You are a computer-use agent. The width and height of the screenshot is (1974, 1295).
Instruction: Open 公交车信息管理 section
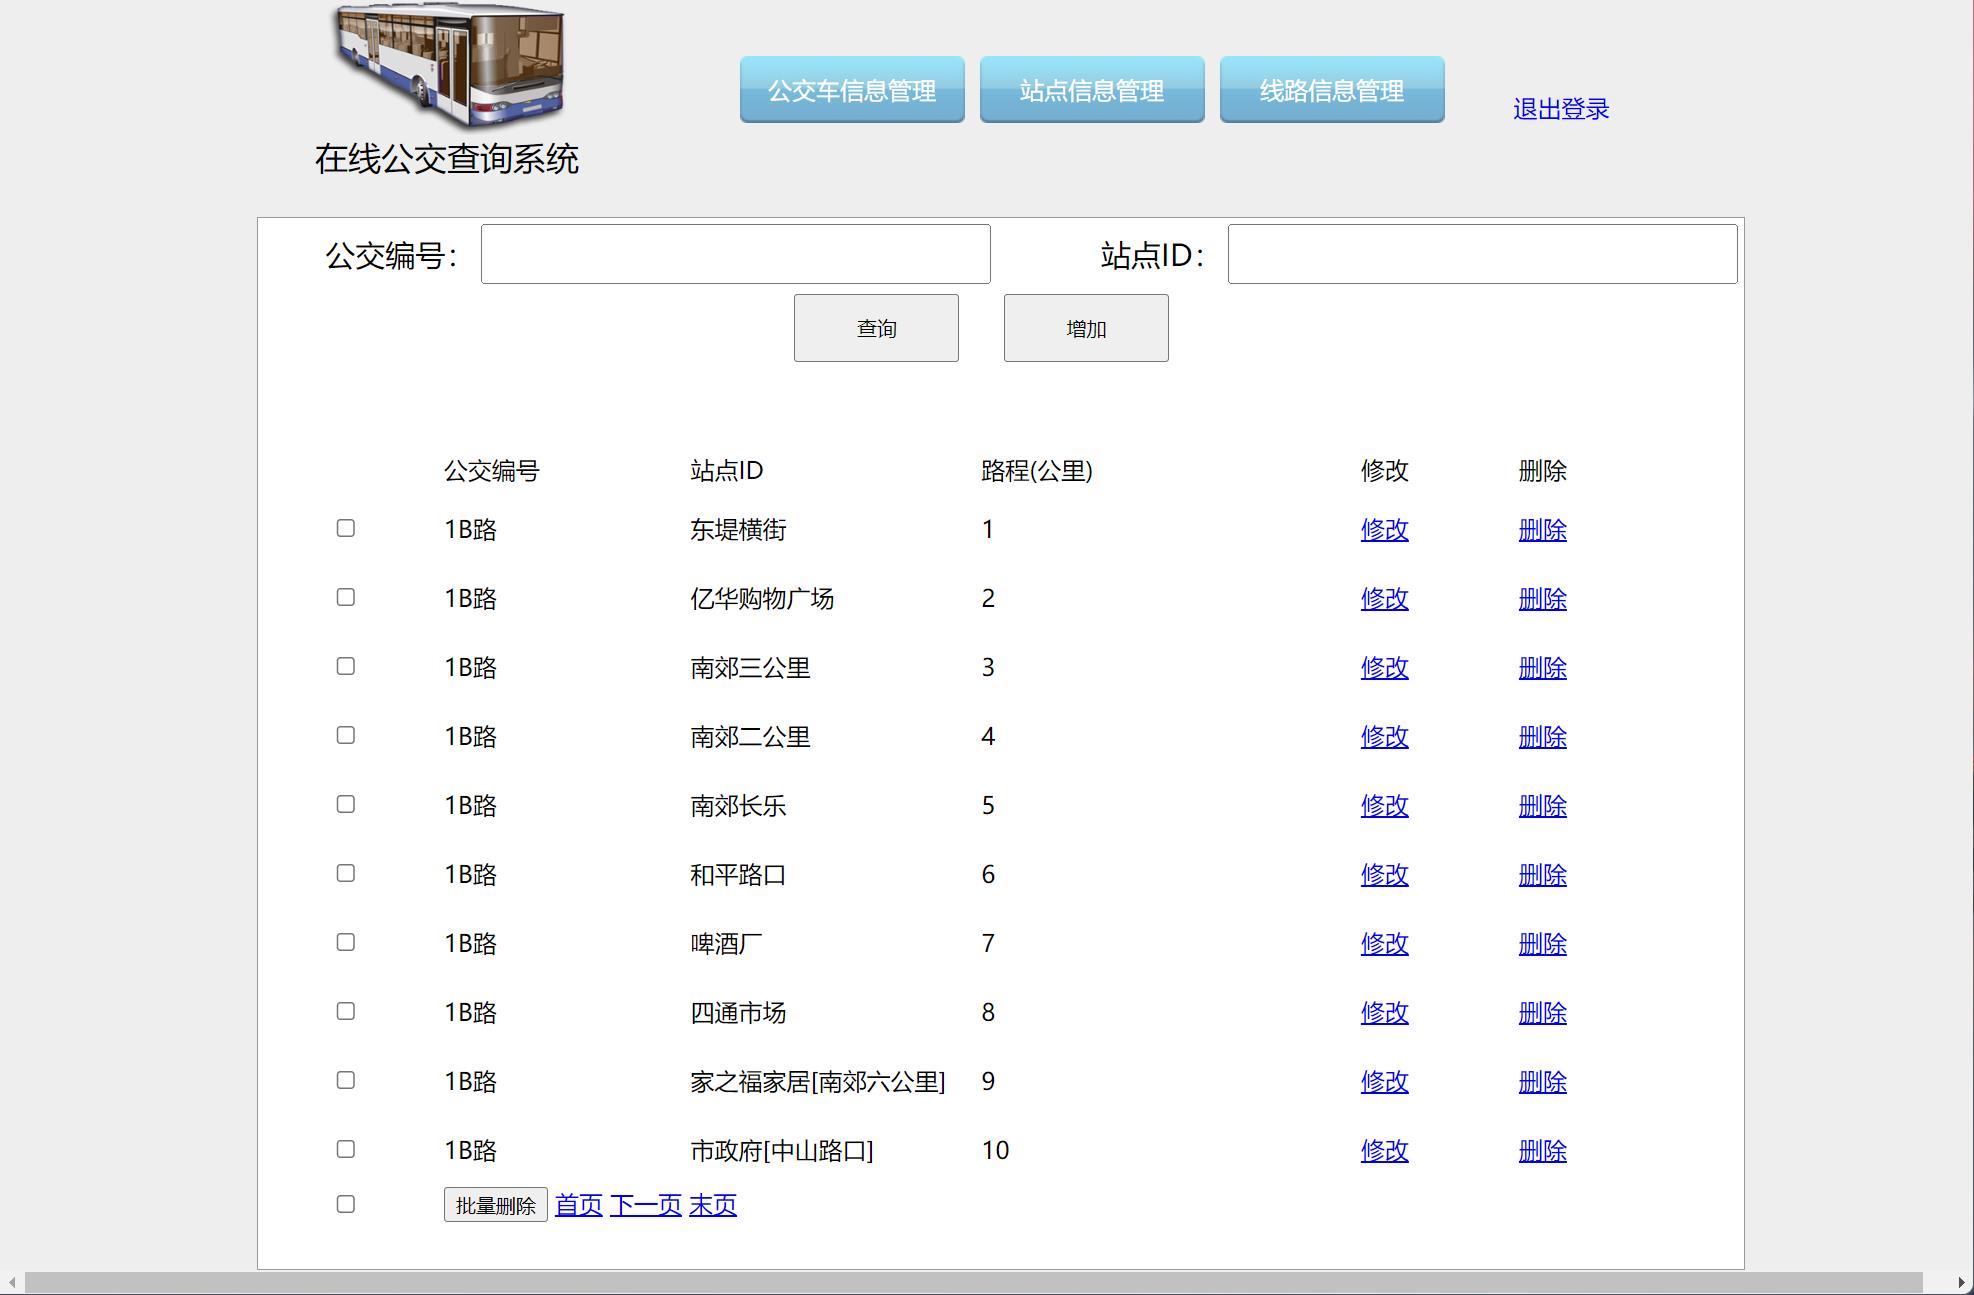[x=851, y=90]
